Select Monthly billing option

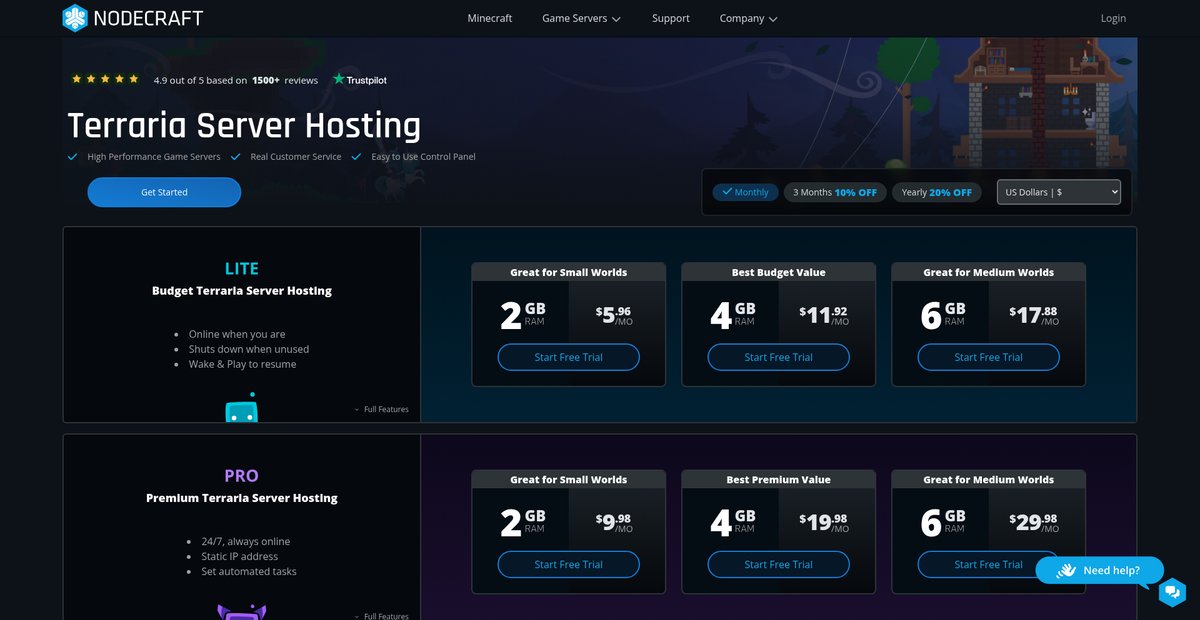point(745,192)
